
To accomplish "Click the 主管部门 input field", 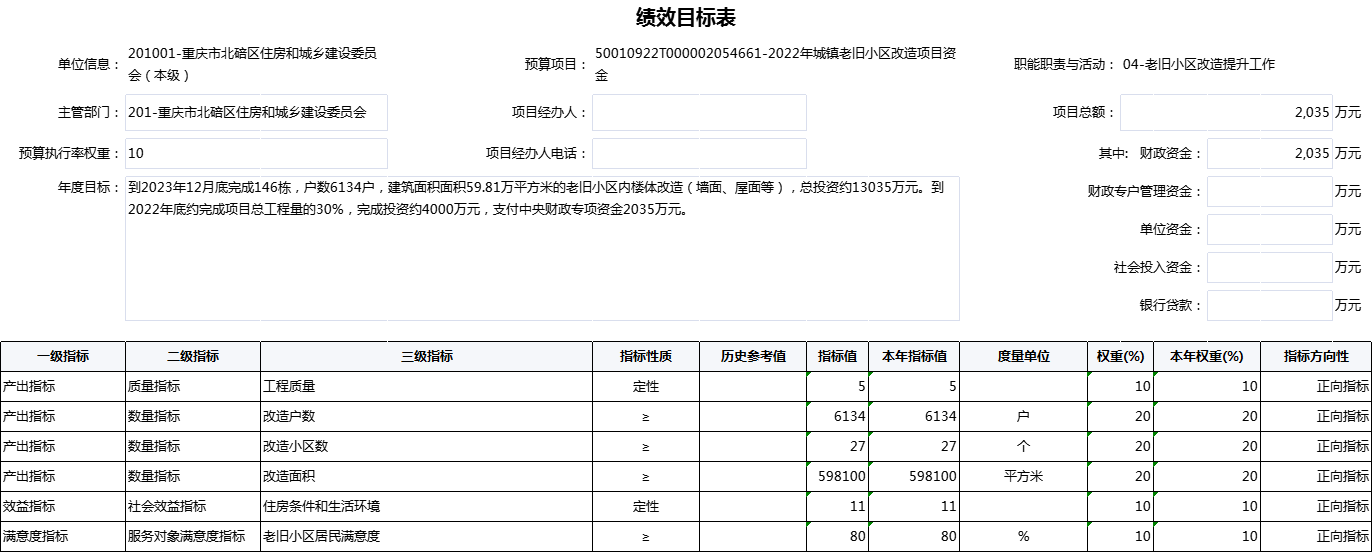I will click(x=256, y=113).
